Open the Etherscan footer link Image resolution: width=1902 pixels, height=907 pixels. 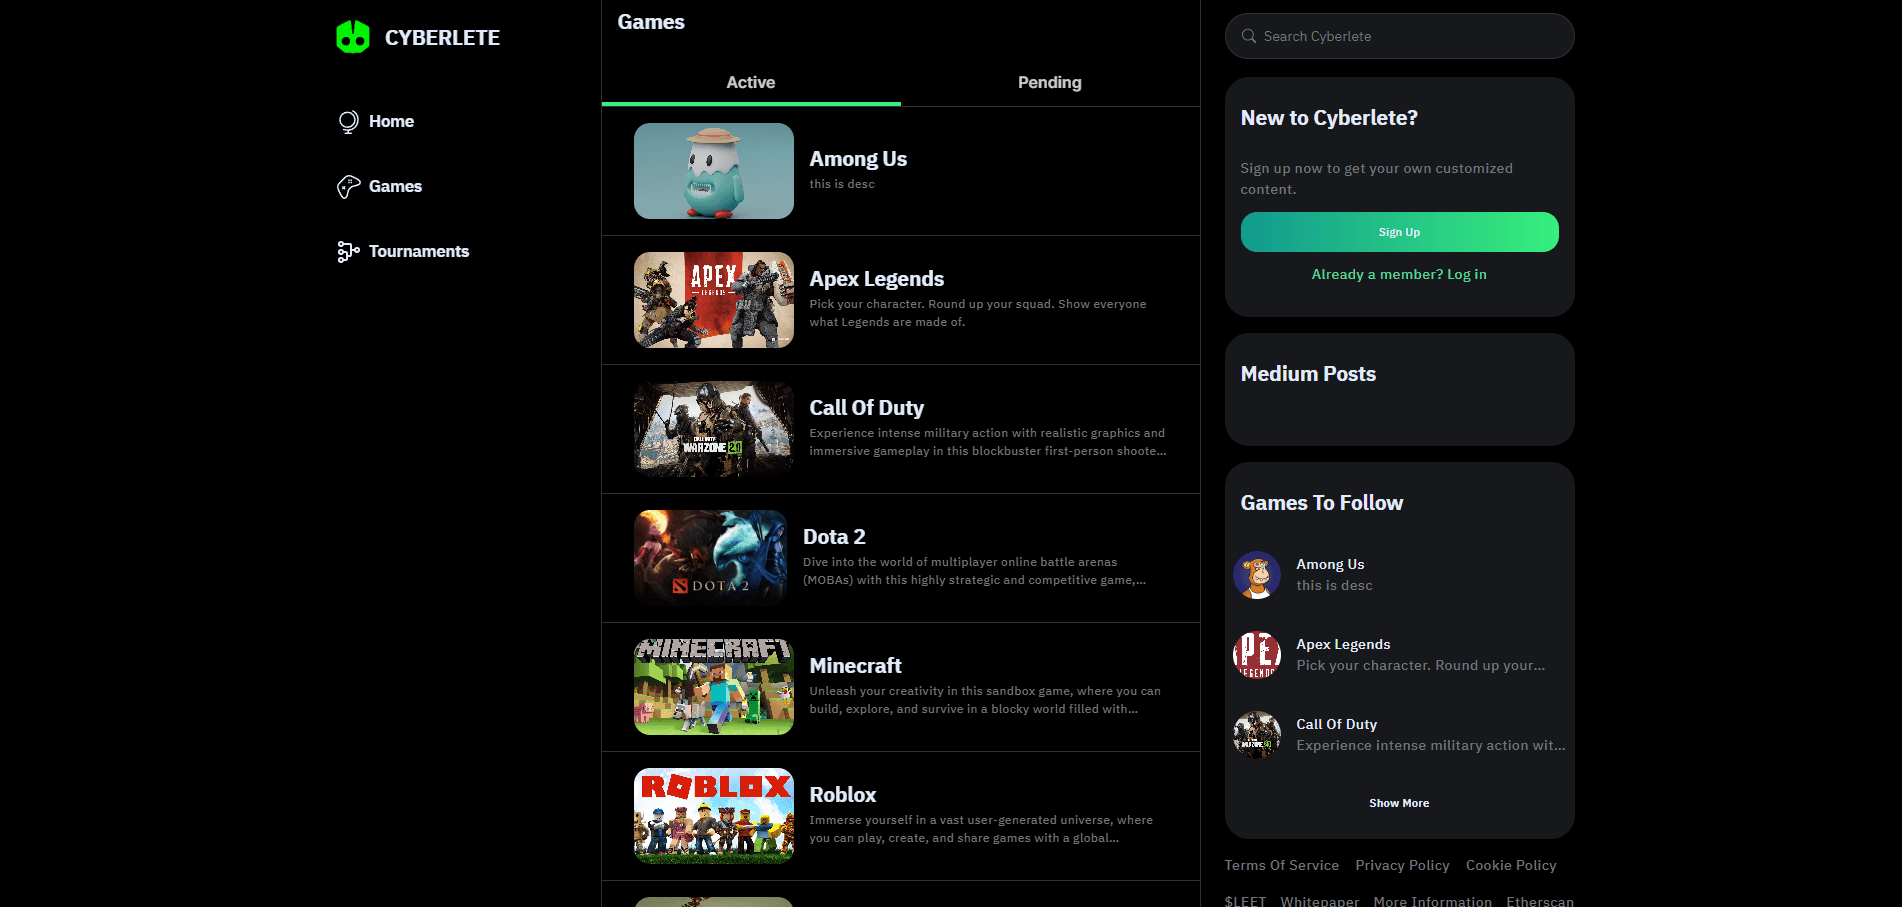(x=1540, y=901)
